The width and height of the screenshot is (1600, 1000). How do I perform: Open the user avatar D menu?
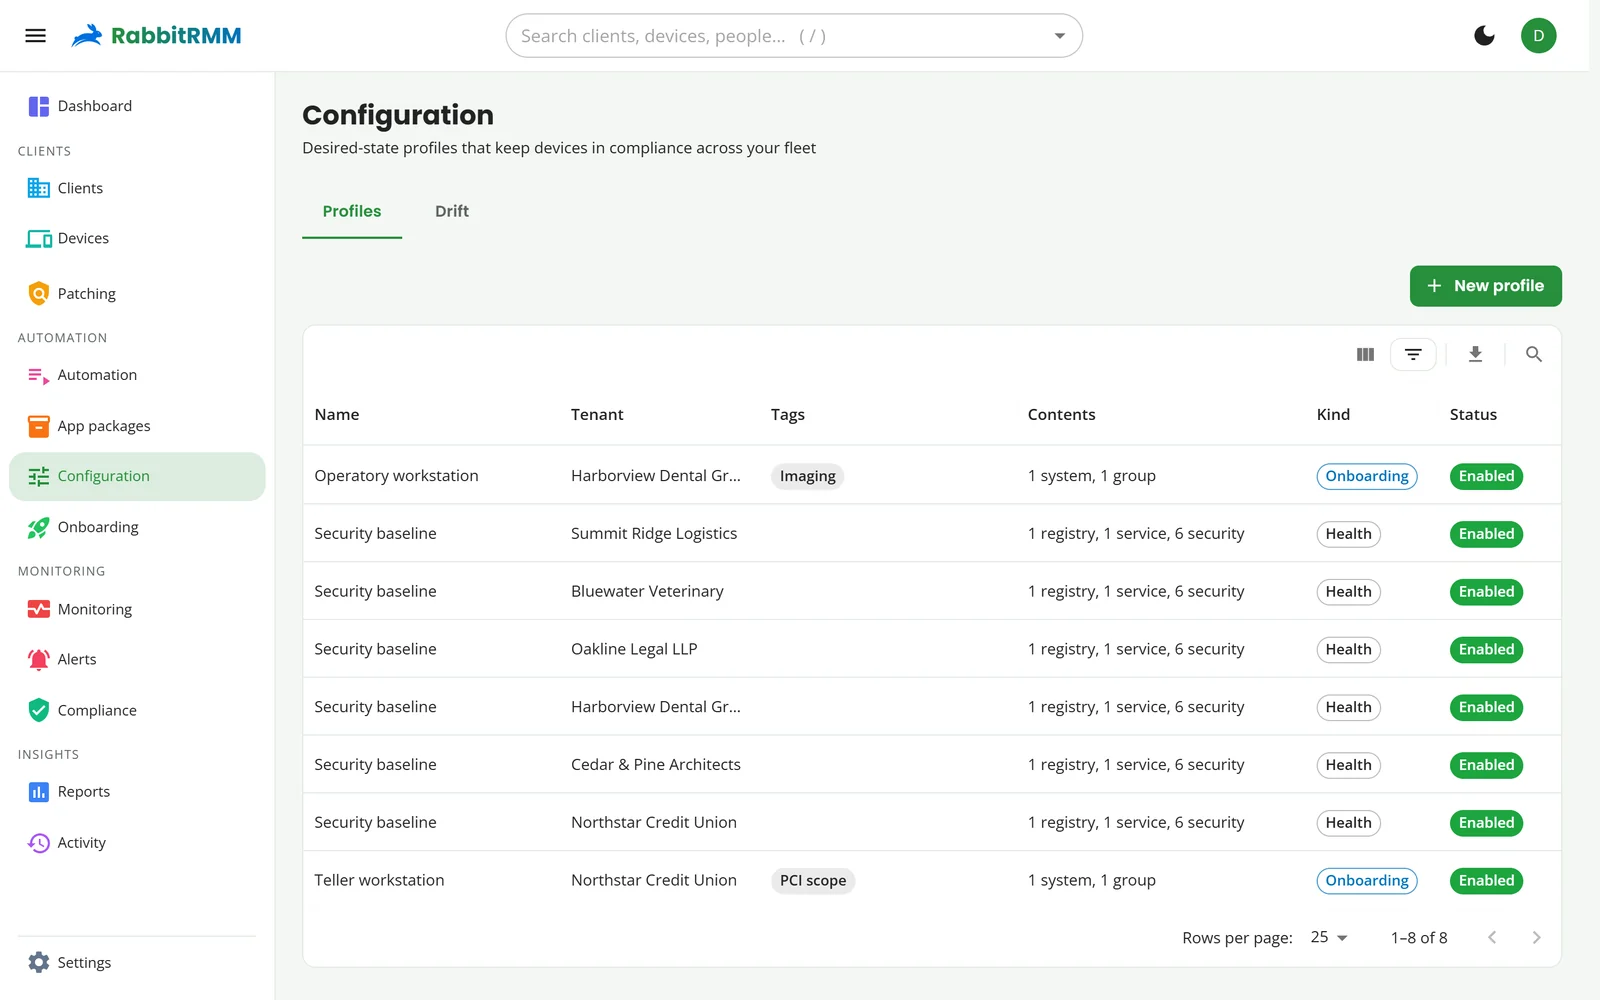(x=1538, y=36)
